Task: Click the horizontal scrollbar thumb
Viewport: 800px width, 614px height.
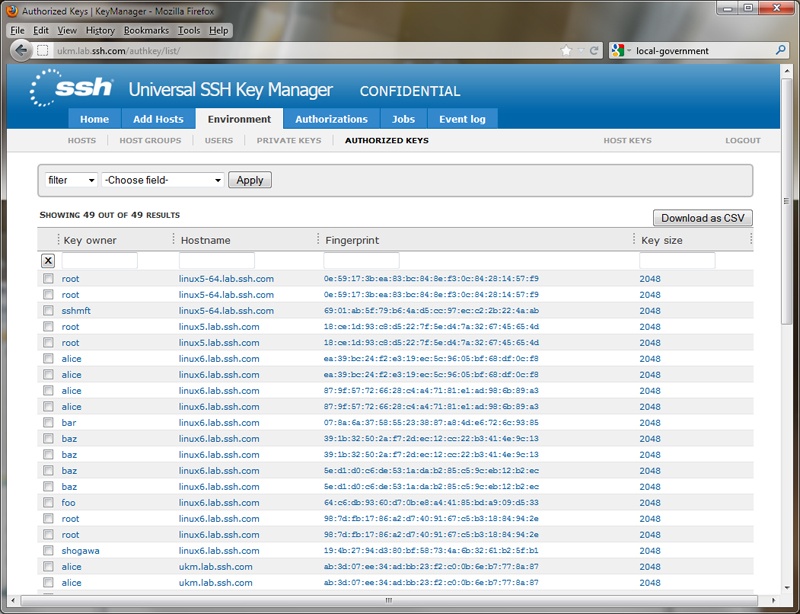Action: click(389, 600)
